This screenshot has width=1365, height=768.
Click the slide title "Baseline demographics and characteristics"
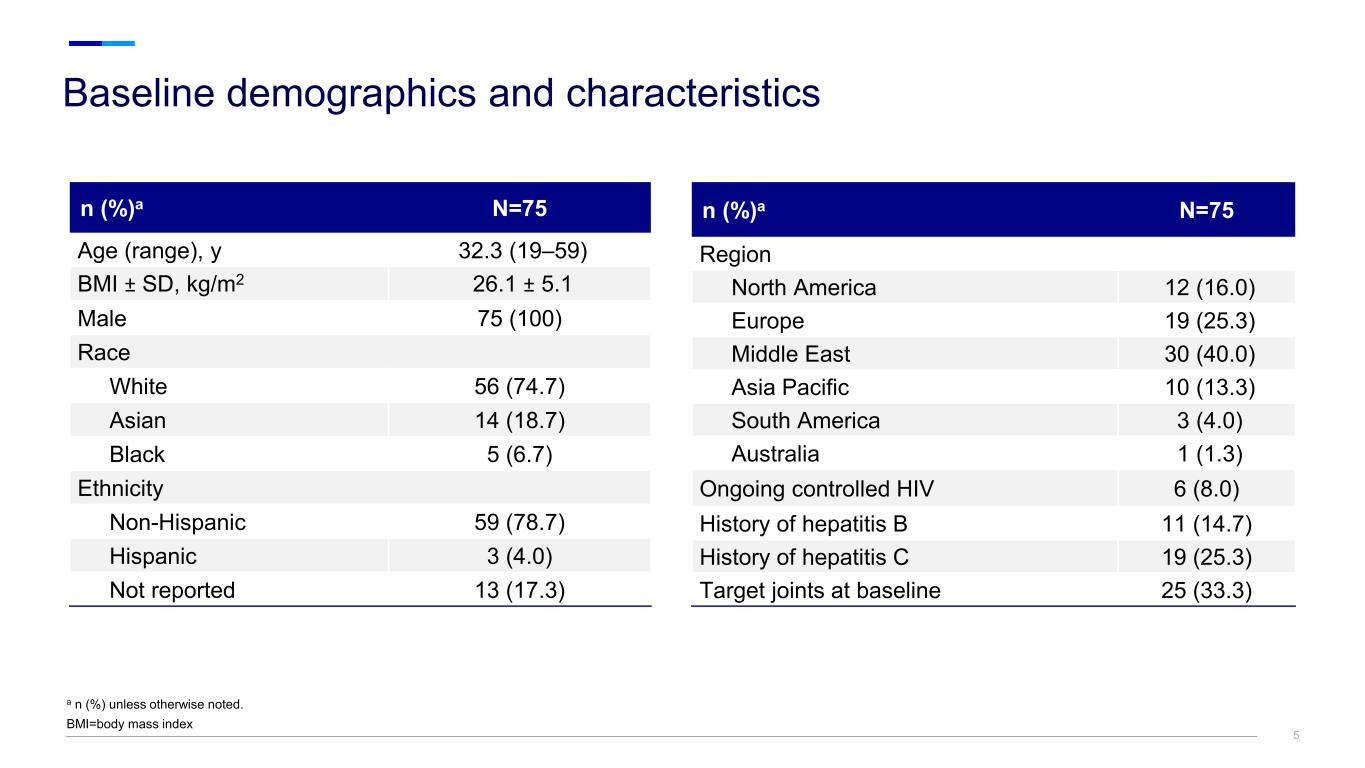tap(441, 93)
